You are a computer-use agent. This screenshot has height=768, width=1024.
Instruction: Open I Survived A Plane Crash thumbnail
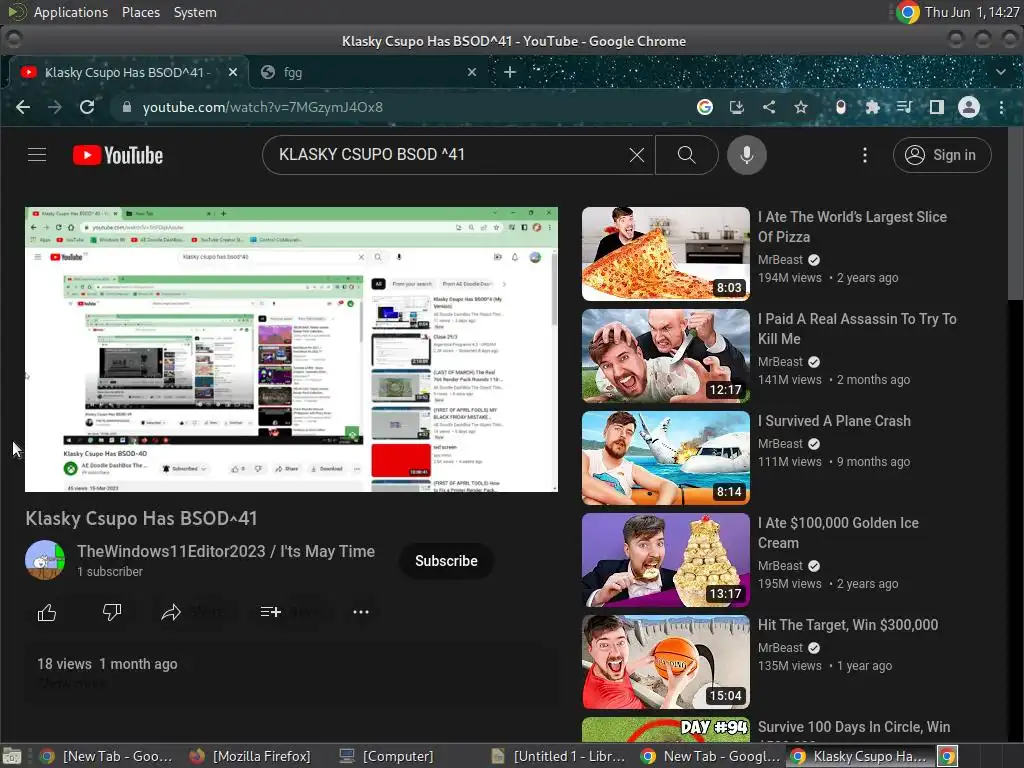665,458
